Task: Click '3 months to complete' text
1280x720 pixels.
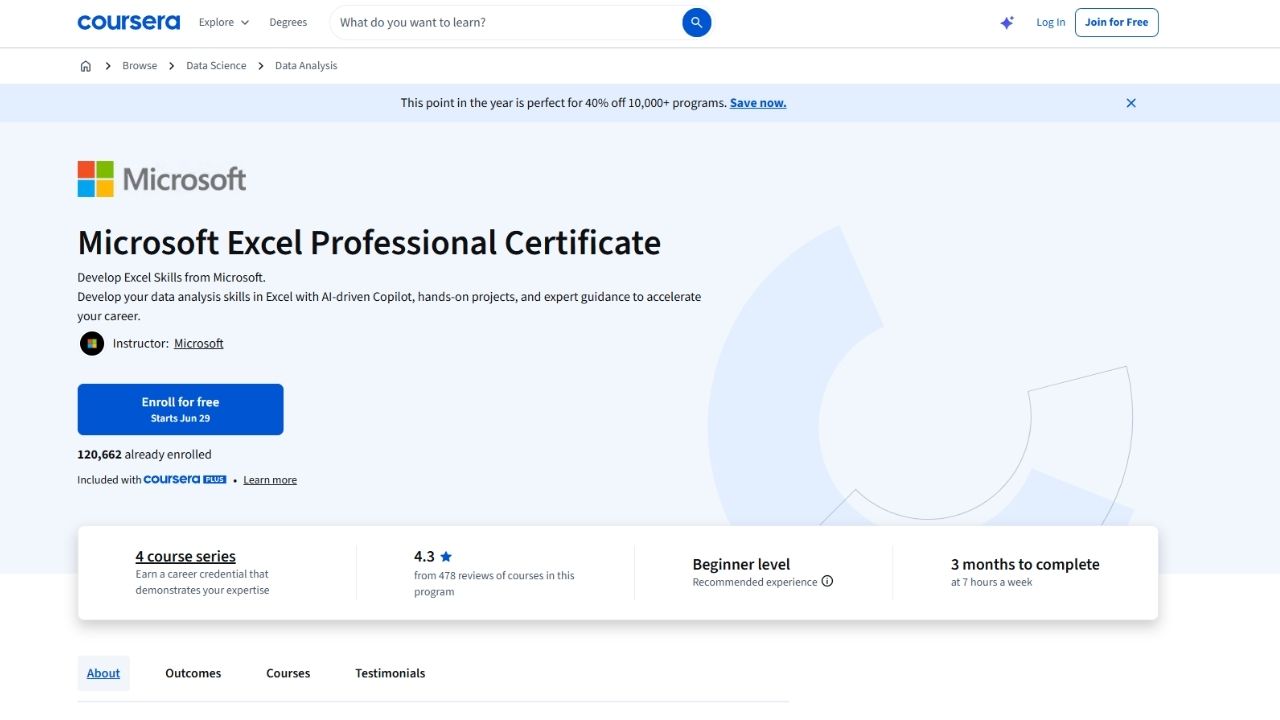Action: click(x=1025, y=564)
